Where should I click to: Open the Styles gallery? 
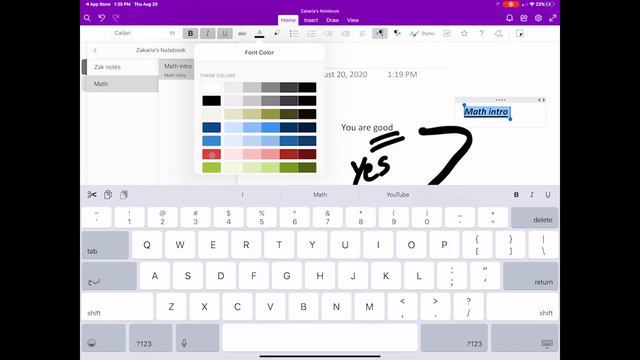422,33
